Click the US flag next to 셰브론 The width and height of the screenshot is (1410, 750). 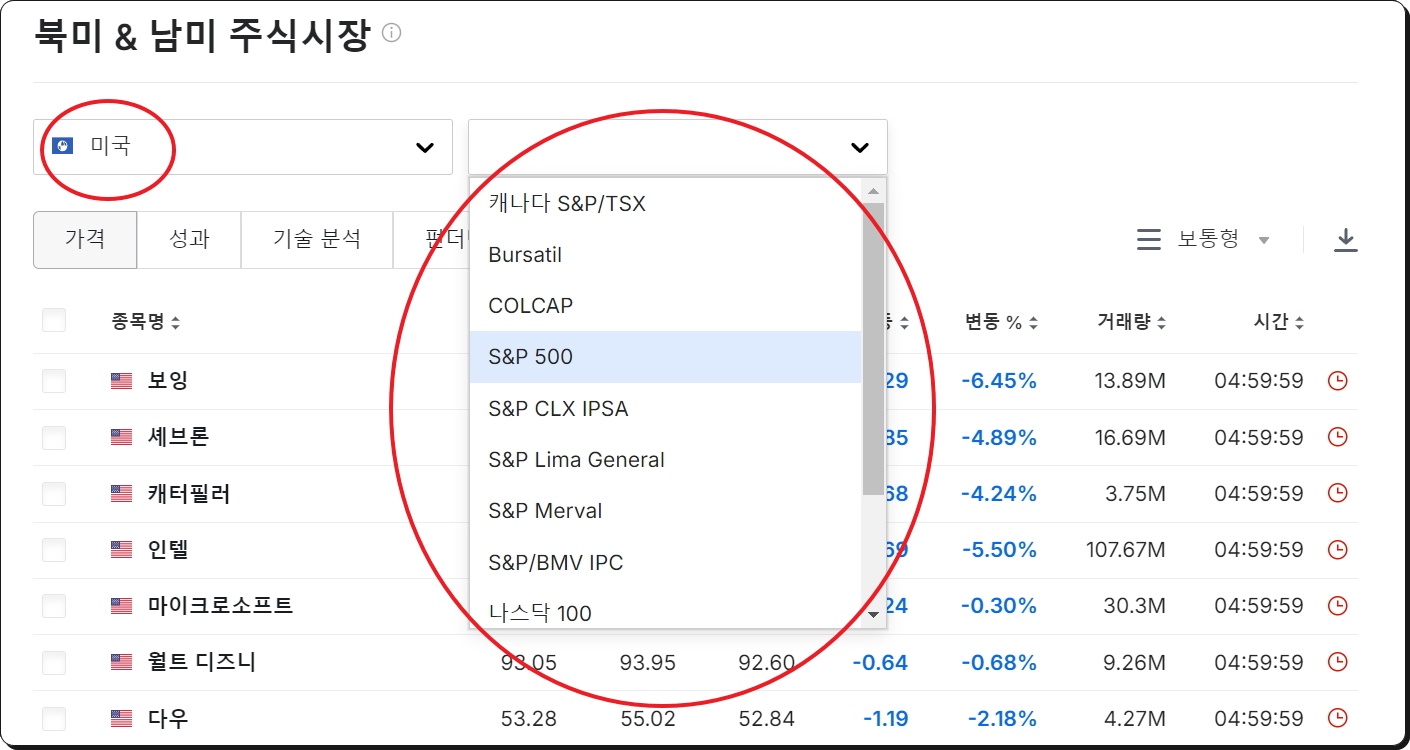point(121,437)
